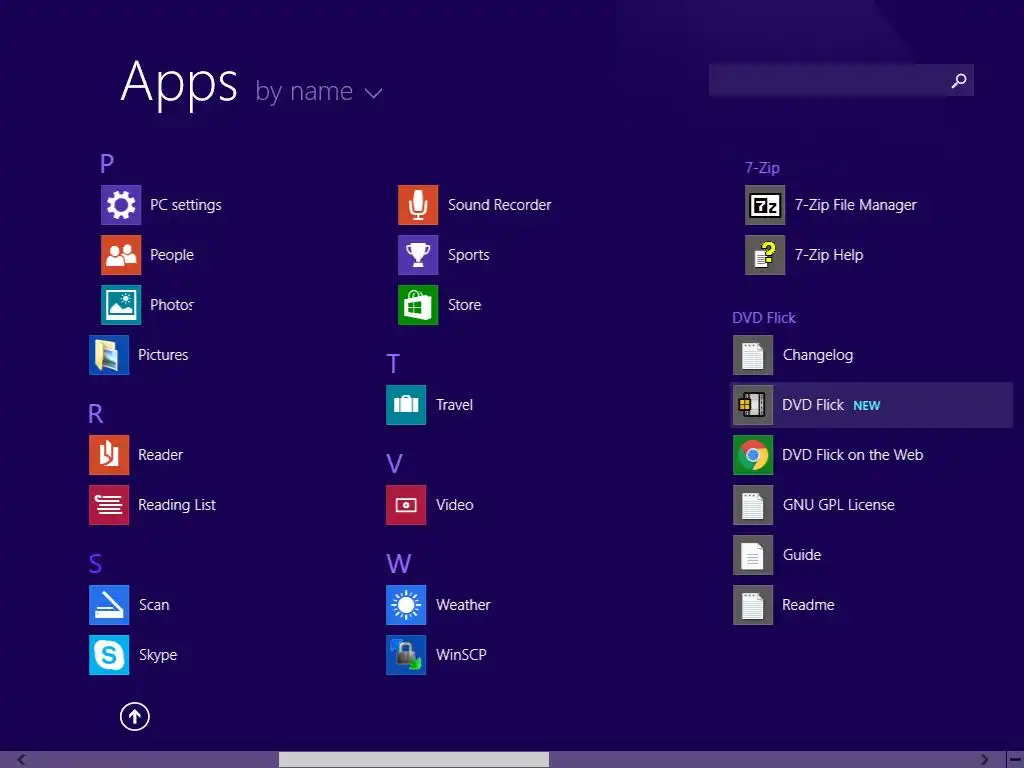Open the 'by name' sort dropdown
Image resolution: width=1024 pixels, height=768 pixels.
pos(319,92)
